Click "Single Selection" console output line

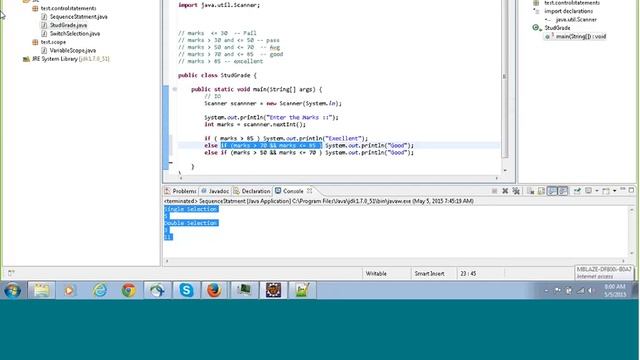click(x=191, y=209)
